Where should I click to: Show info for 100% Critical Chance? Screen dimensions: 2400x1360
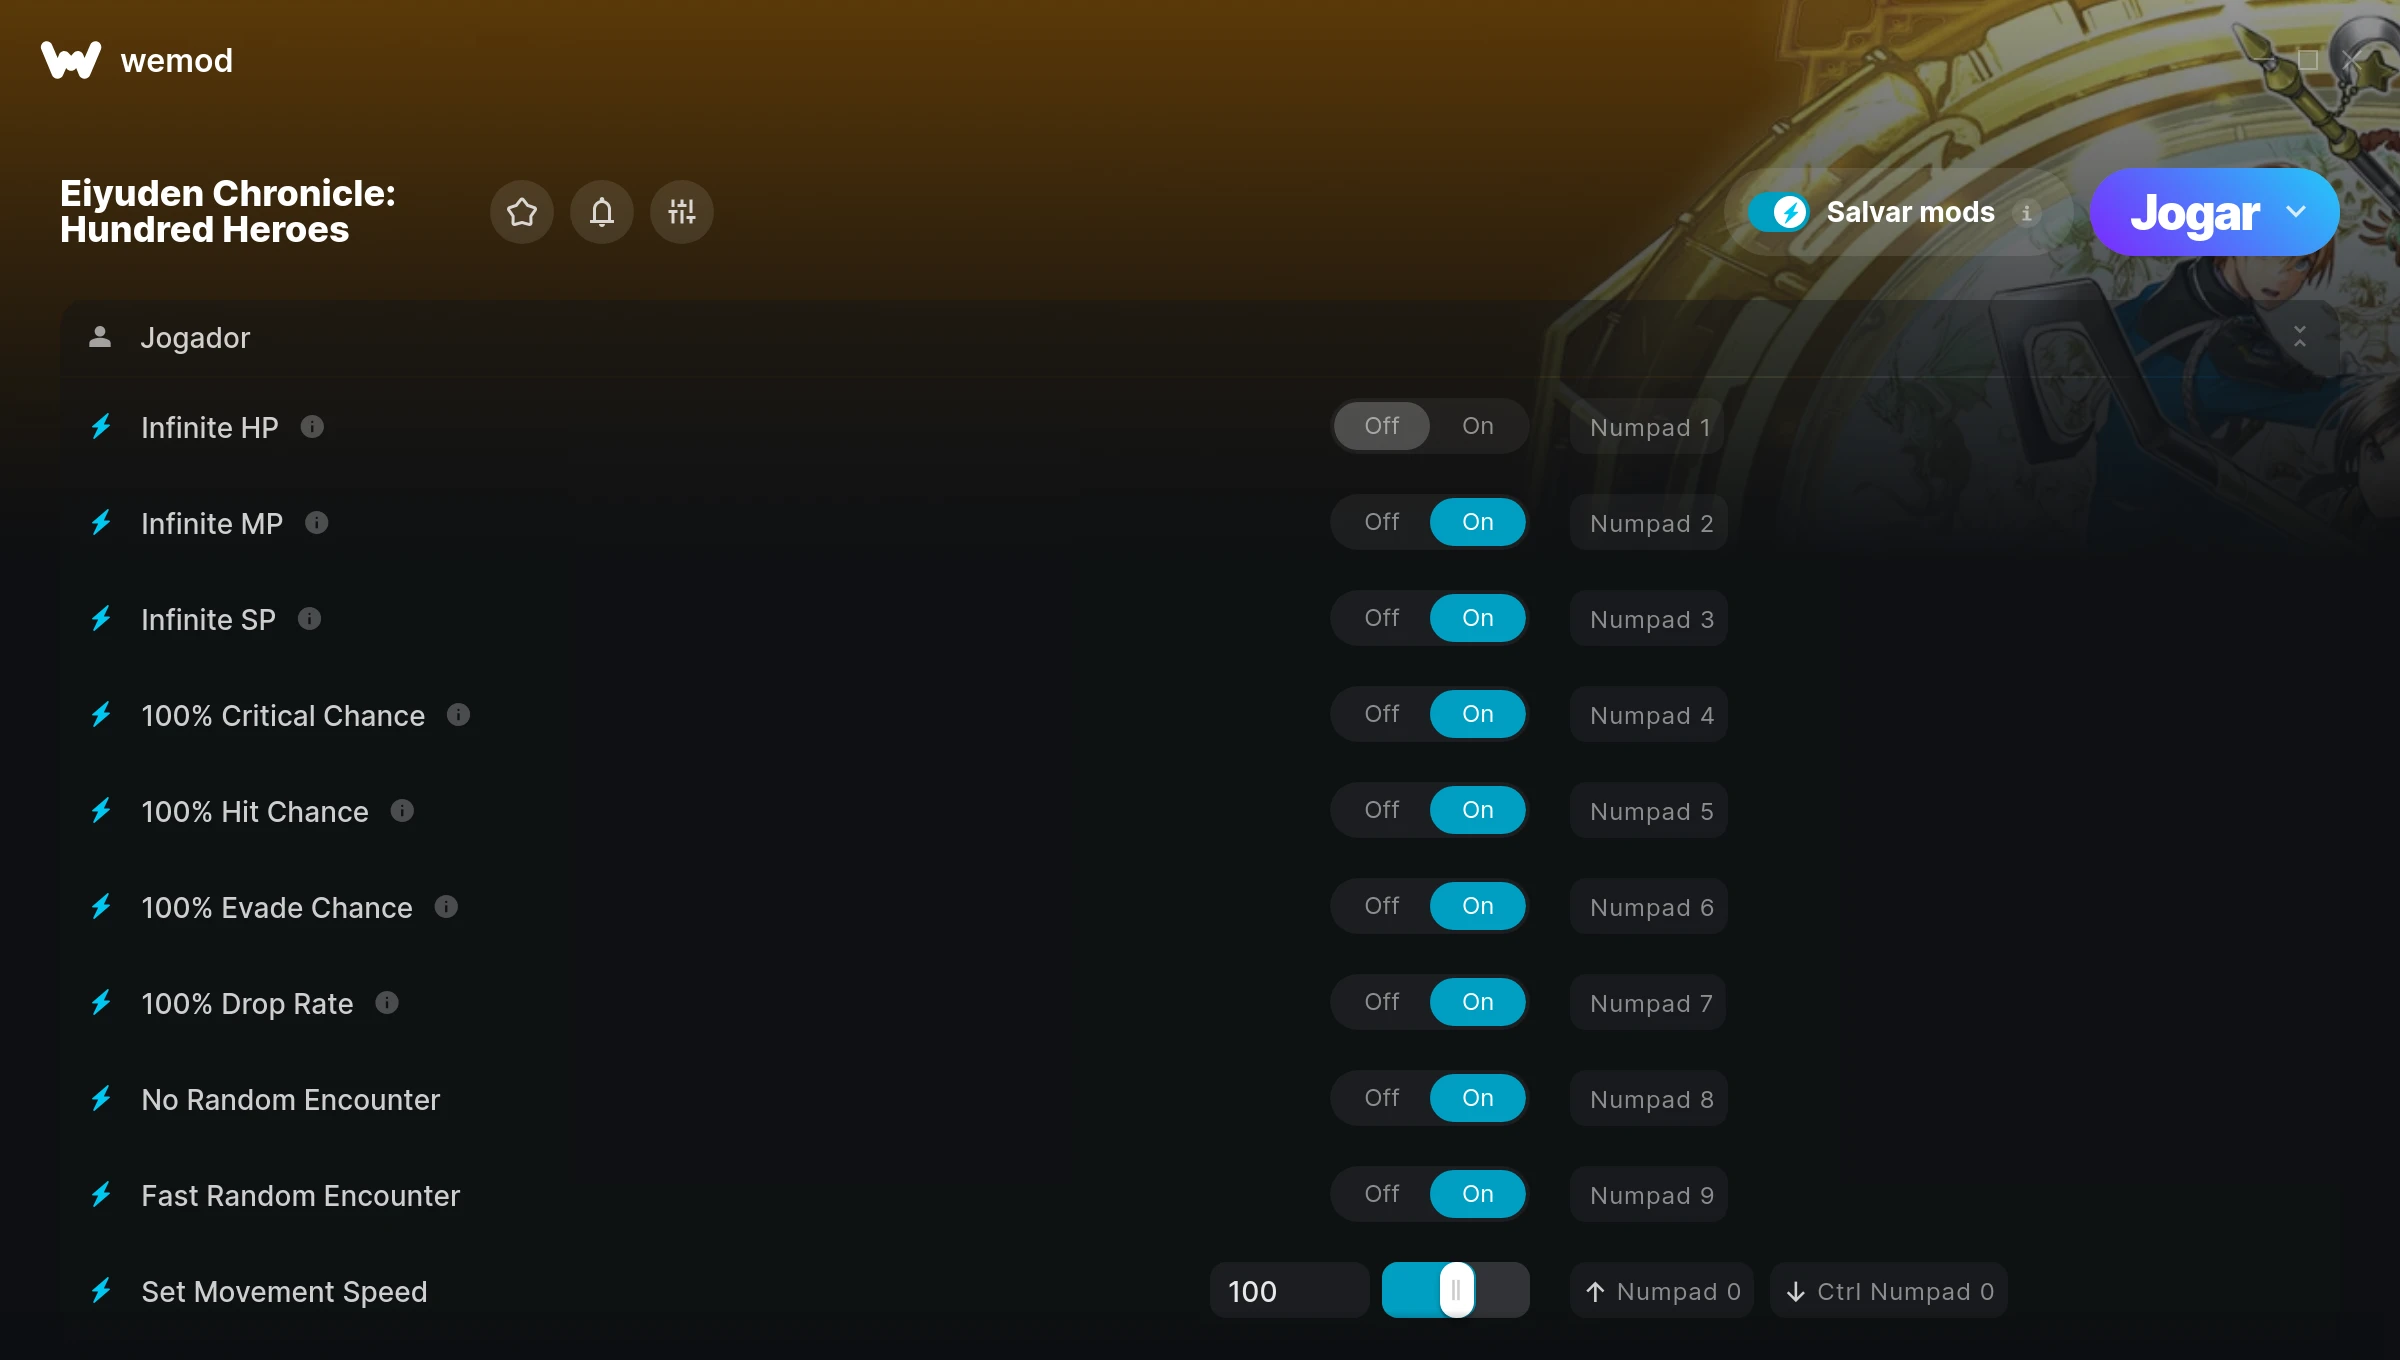458,715
